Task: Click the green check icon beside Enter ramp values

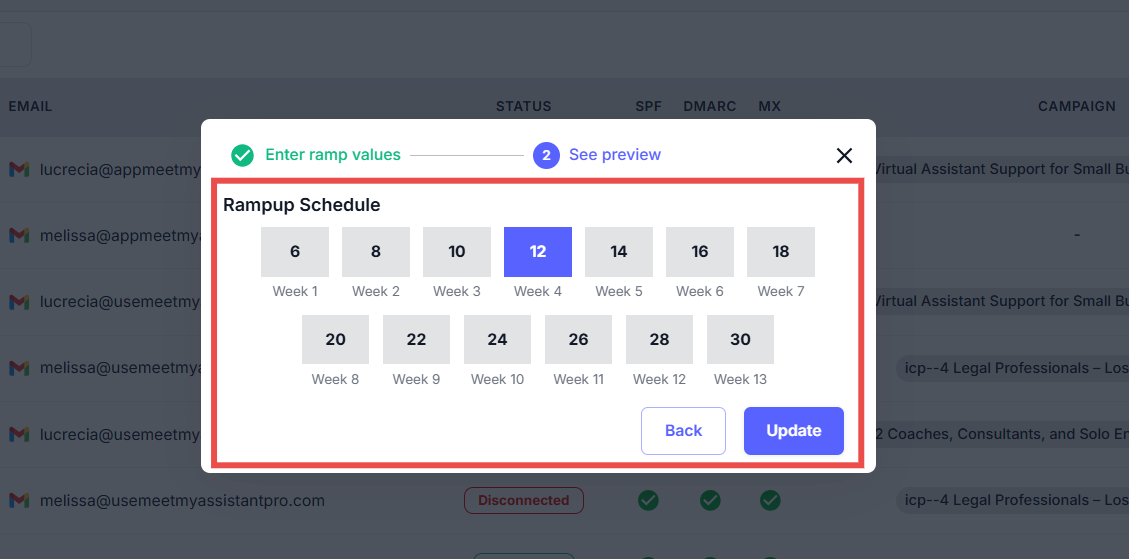Action: tap(242, 155)
